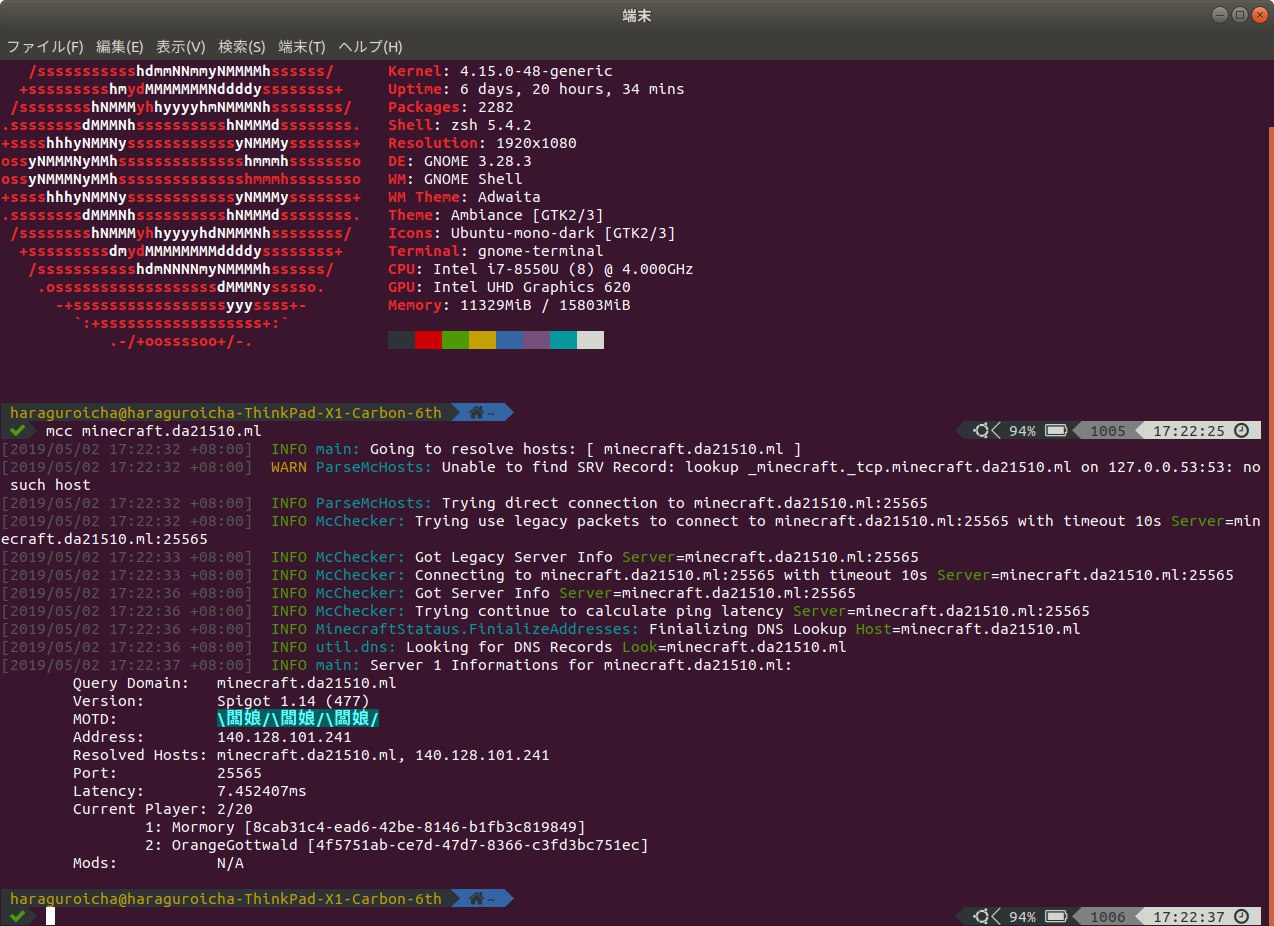Click player entry 'Mormory'
Image resolution: width=1274 pixels, height=926 pixels.
203,827
